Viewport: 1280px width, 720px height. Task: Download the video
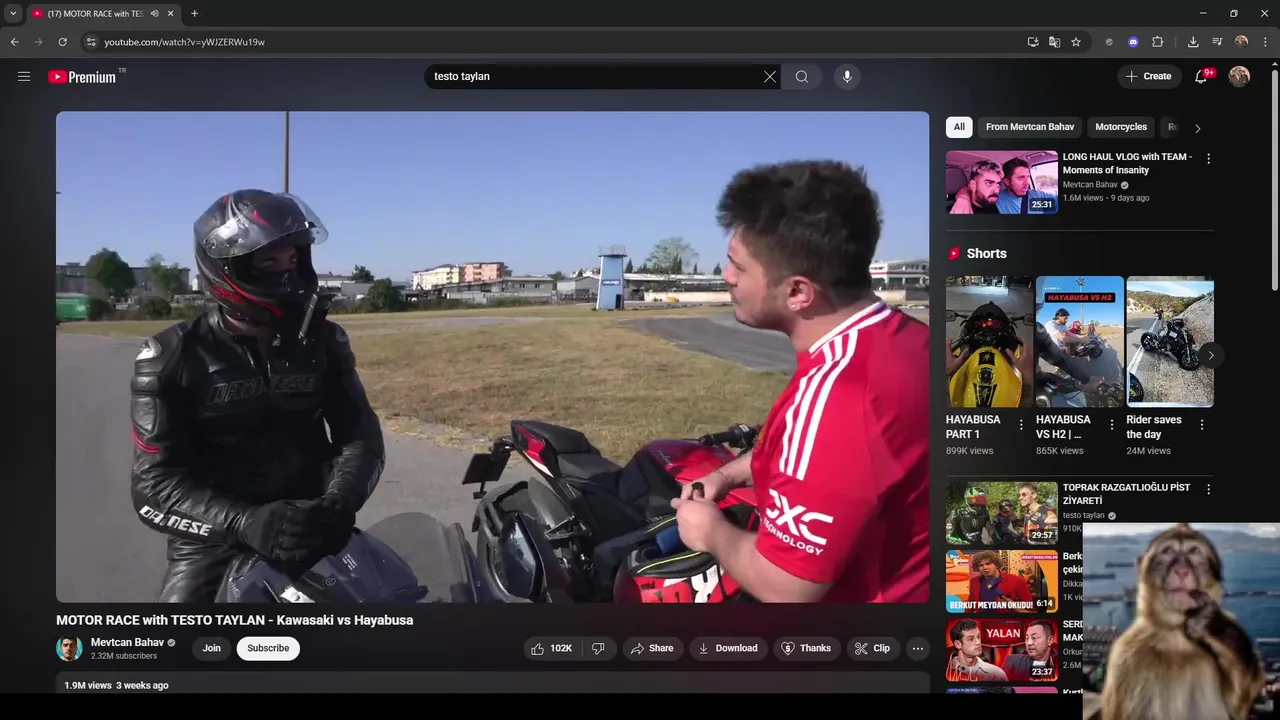tap(728, 648)
